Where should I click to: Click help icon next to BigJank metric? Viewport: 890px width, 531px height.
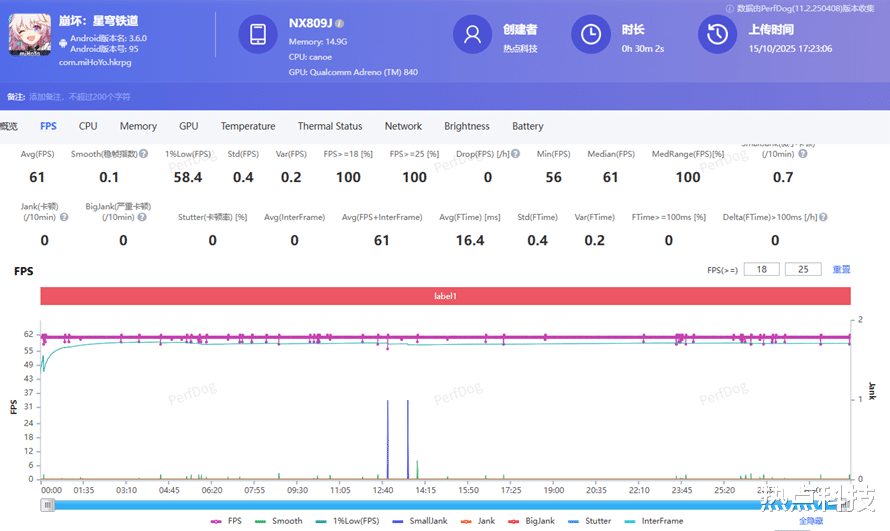coord(159,217)
